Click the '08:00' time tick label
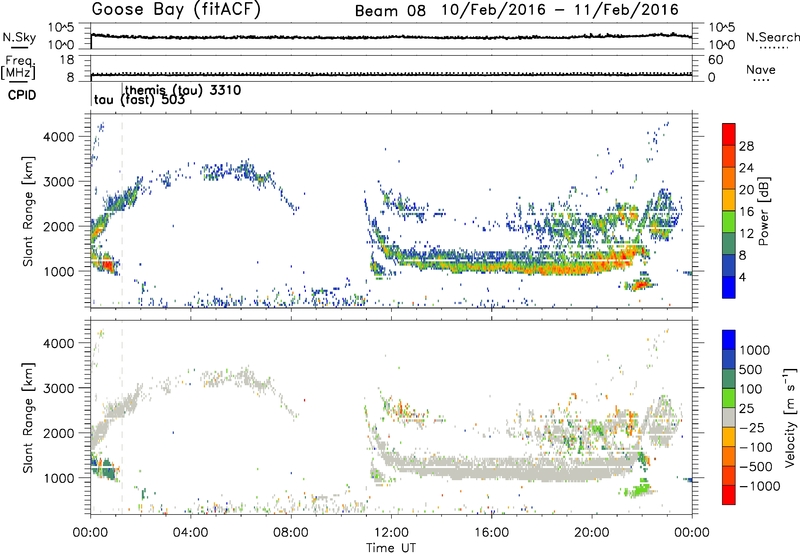 [290, 533]
